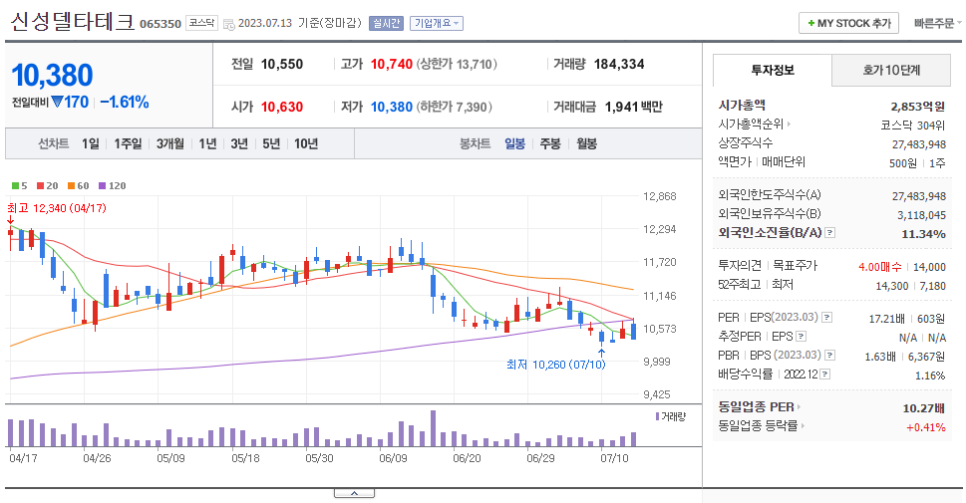Click the 고가 value 10,740
Image resolution: width=966 pixels, height=503 pixels.
coord(391,64)
